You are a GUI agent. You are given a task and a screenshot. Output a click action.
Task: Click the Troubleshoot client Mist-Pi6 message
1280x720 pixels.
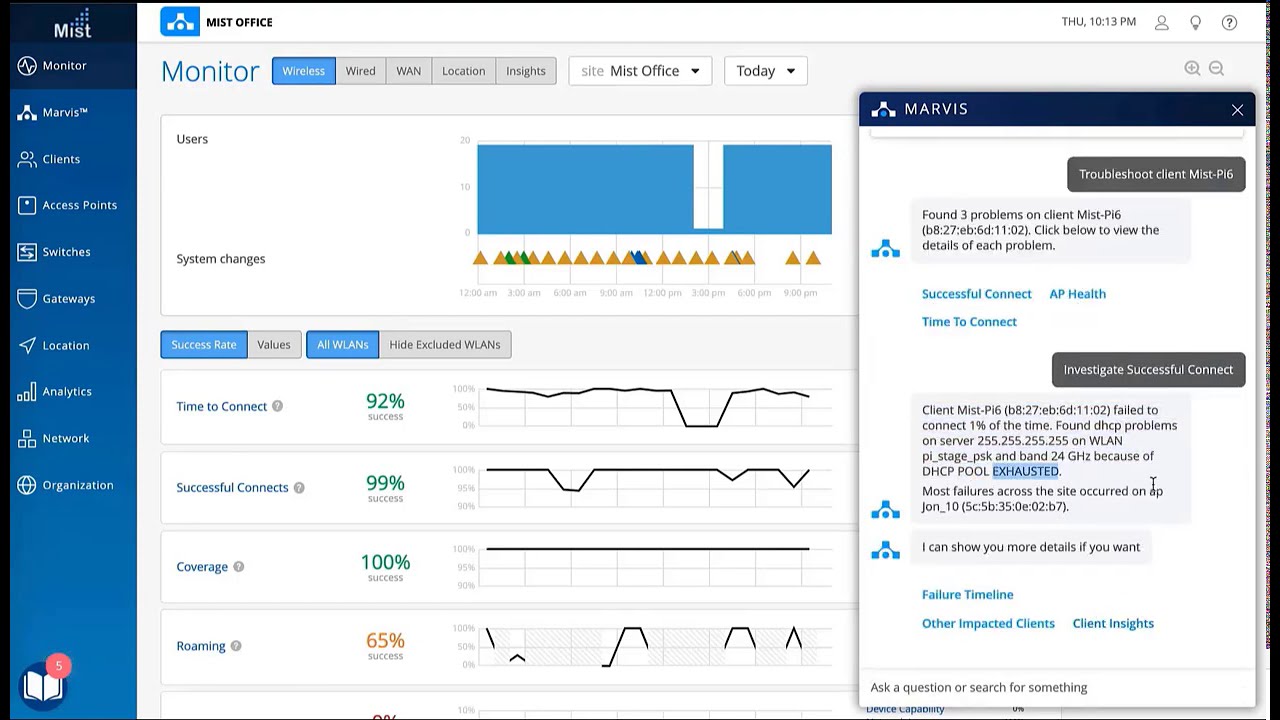click(x=1156, y=174)
